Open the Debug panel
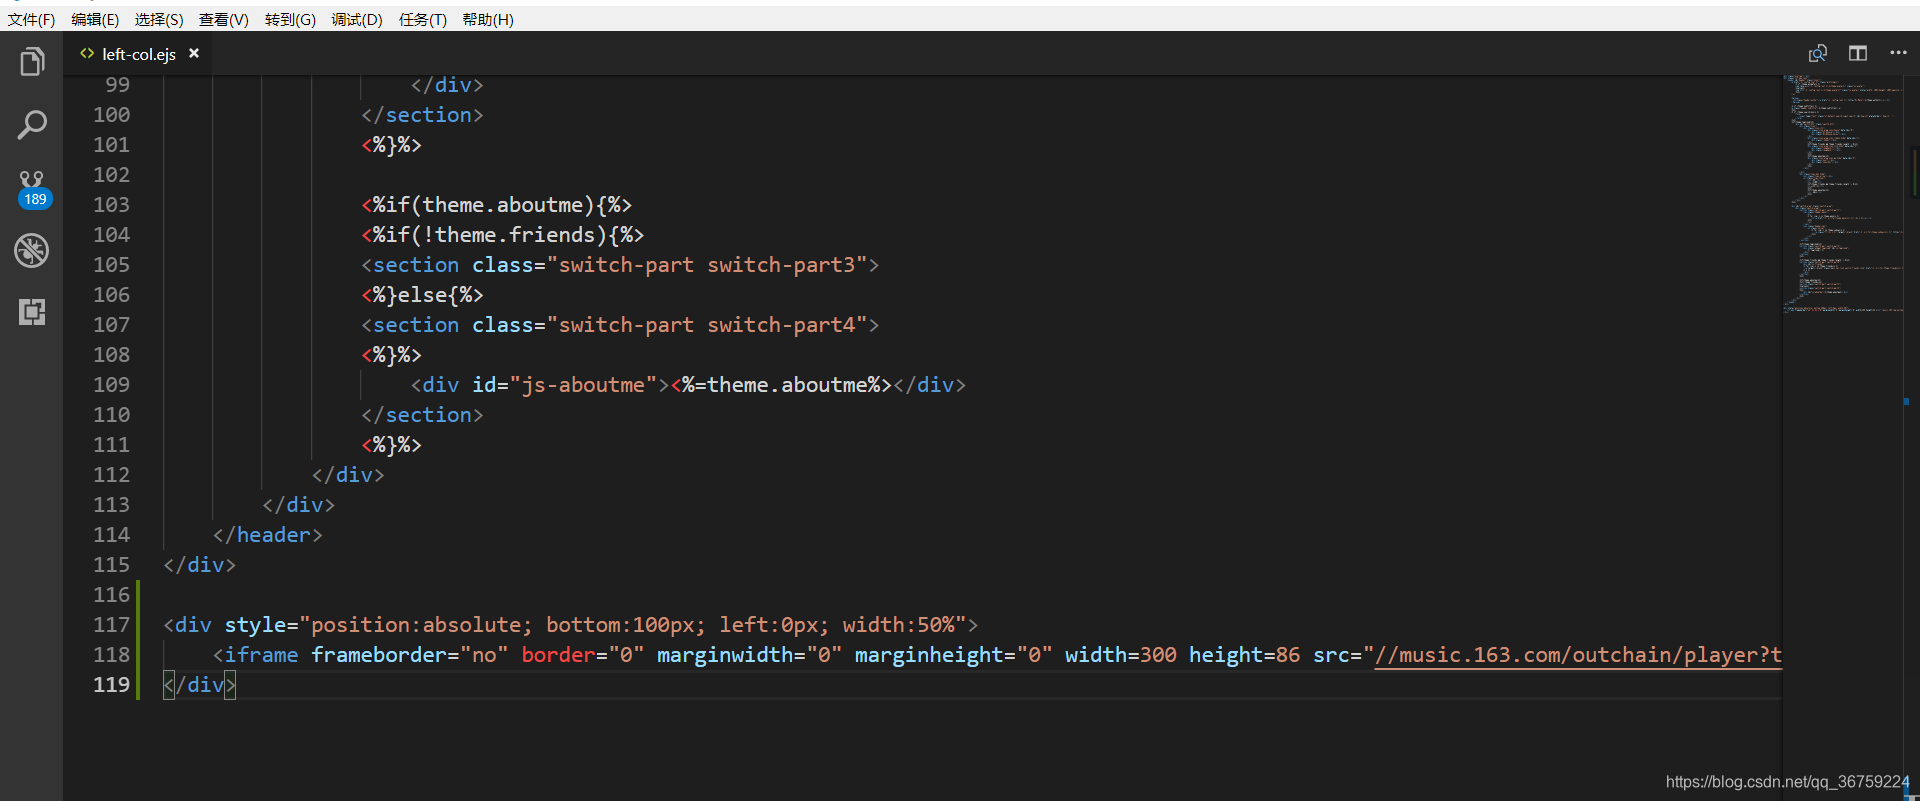Viewport: 1920px width, 801px height. click(32, 250)
